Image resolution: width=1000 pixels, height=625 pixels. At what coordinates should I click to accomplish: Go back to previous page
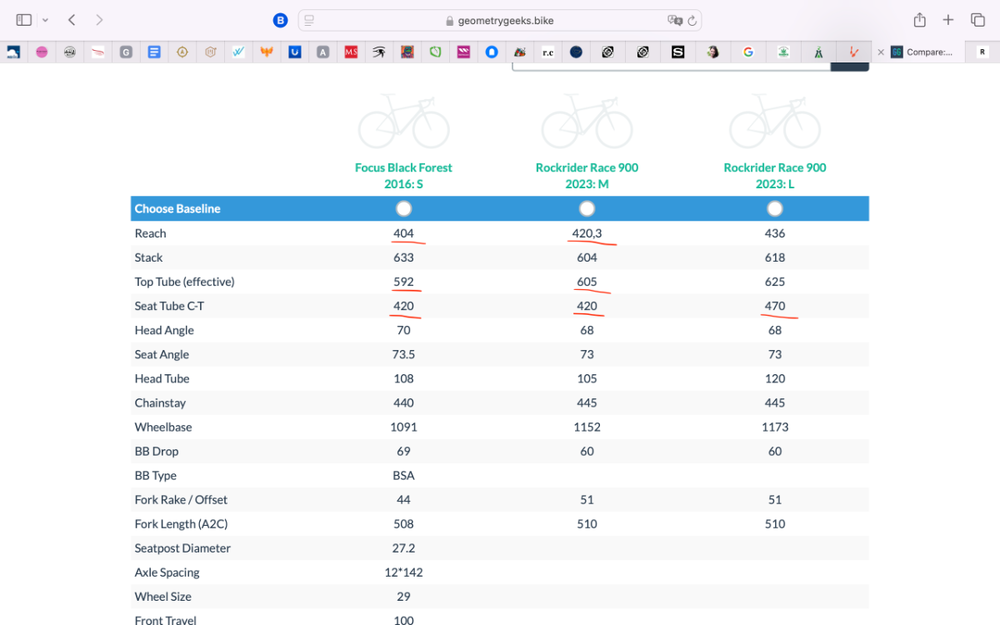72,20
